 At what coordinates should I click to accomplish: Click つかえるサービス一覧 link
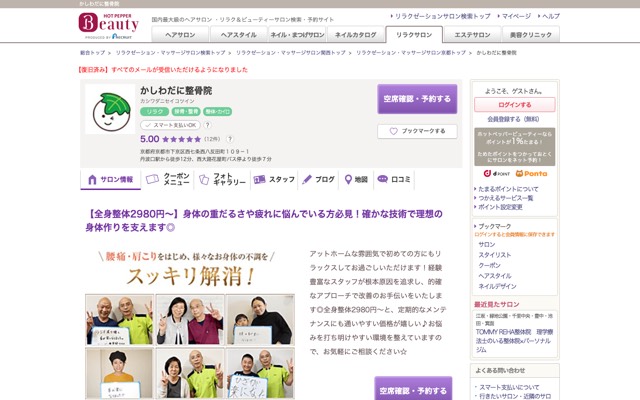point(506,198)
